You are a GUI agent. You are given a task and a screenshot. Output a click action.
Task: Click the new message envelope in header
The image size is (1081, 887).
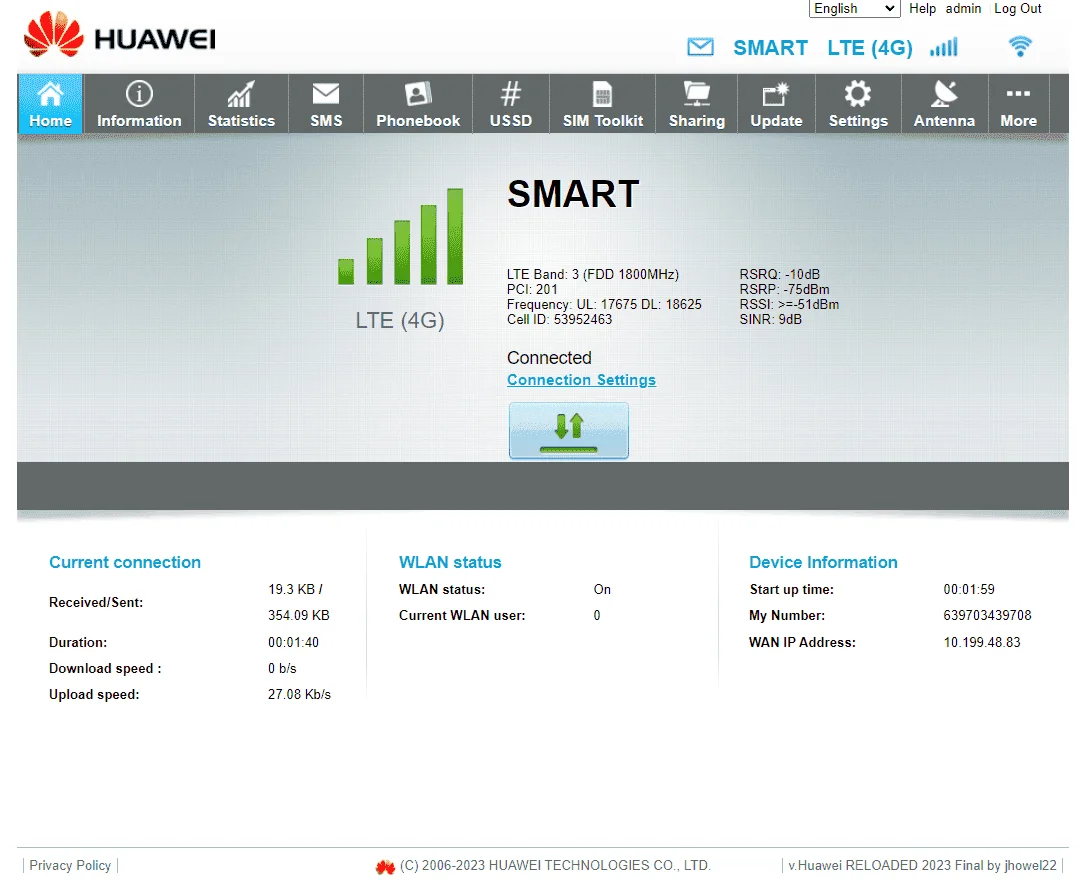coord(700,47)
